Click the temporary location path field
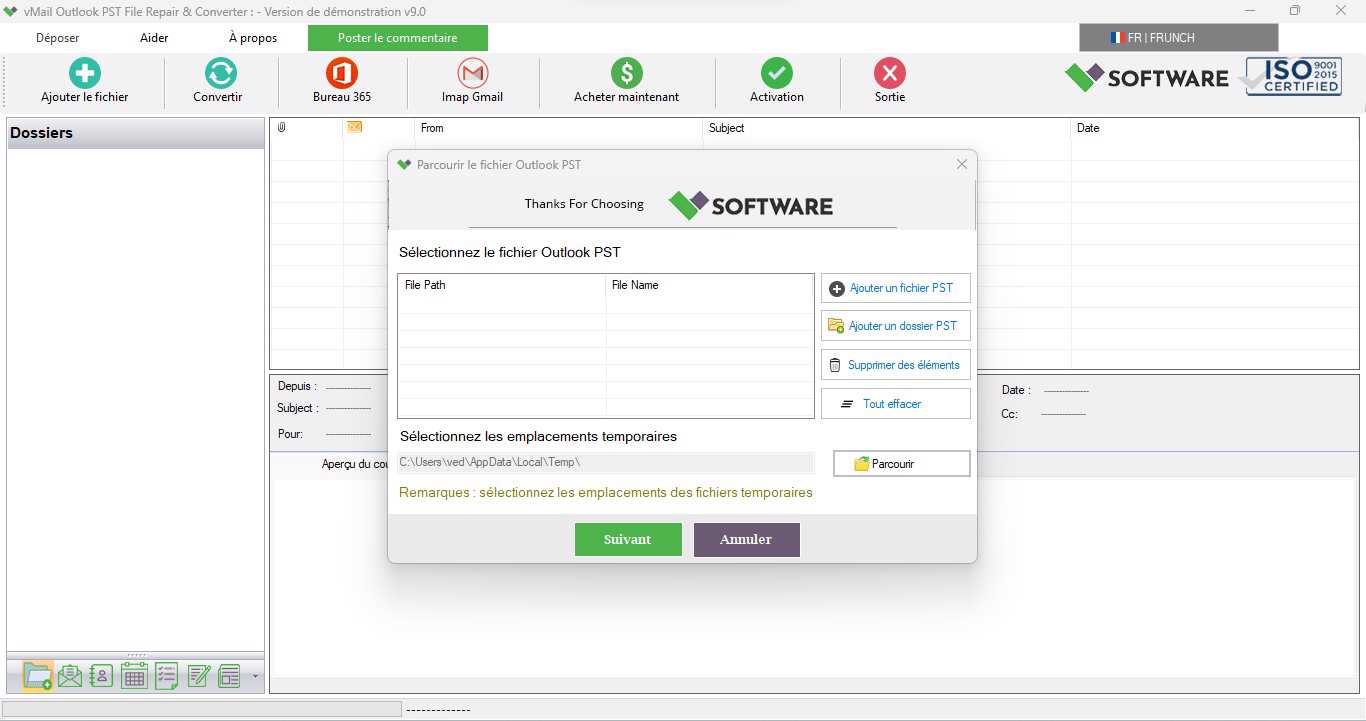Viewport: 1366px width, 721px height. point(605,462)
